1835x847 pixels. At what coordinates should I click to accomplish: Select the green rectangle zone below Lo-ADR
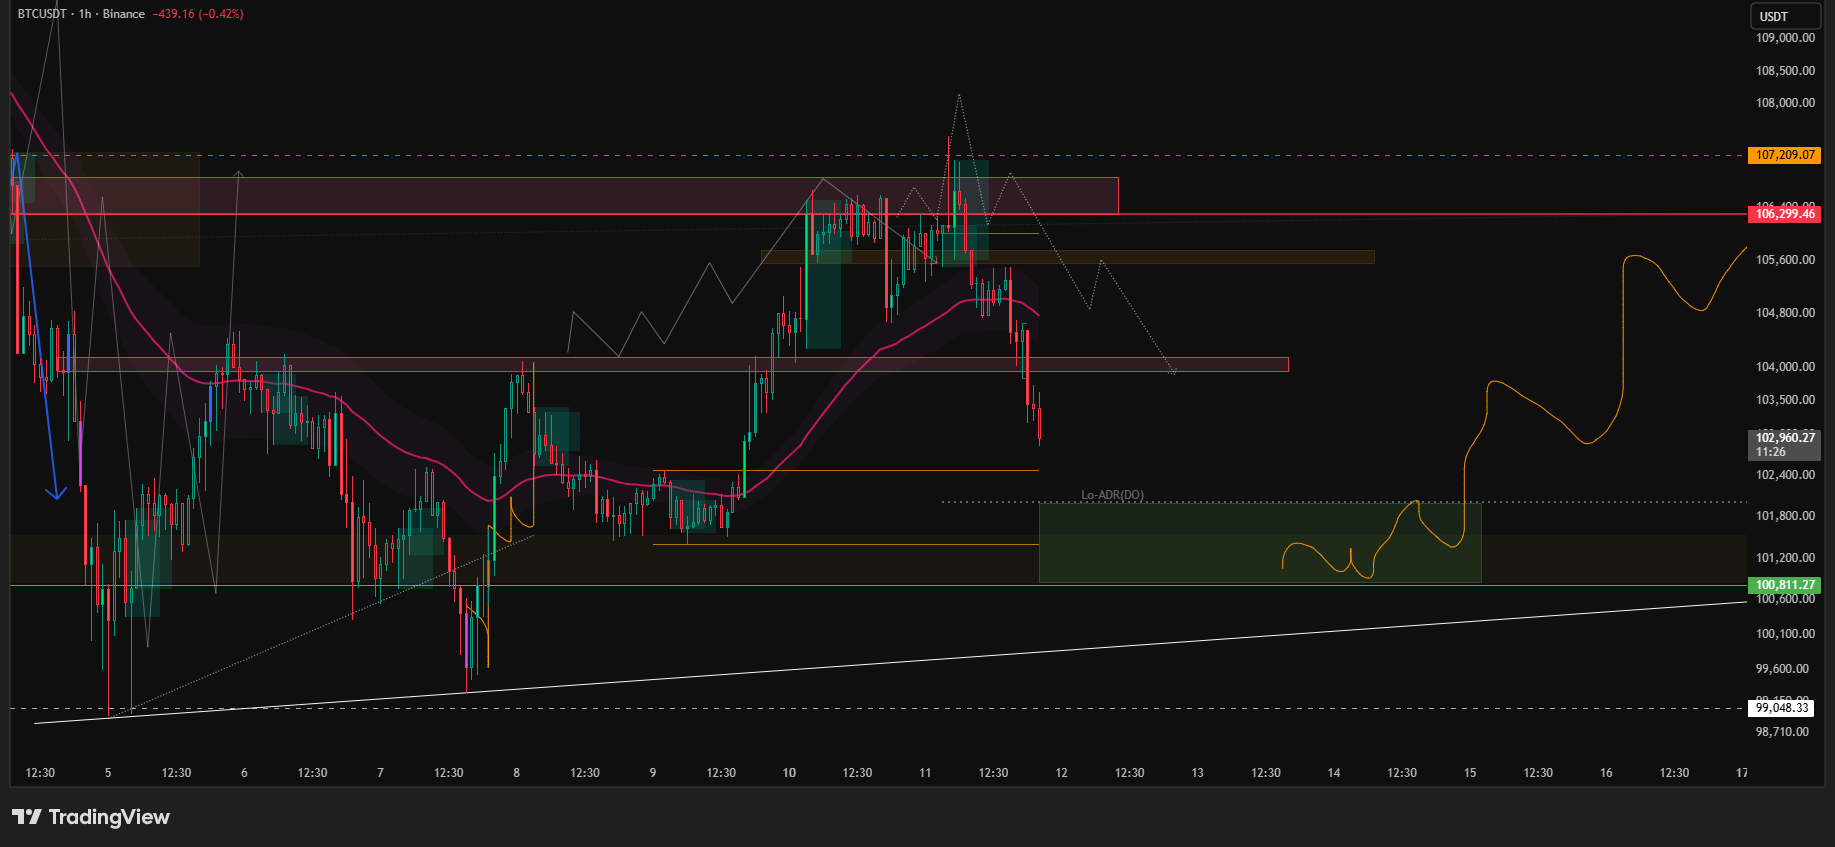pos(1260,543)
